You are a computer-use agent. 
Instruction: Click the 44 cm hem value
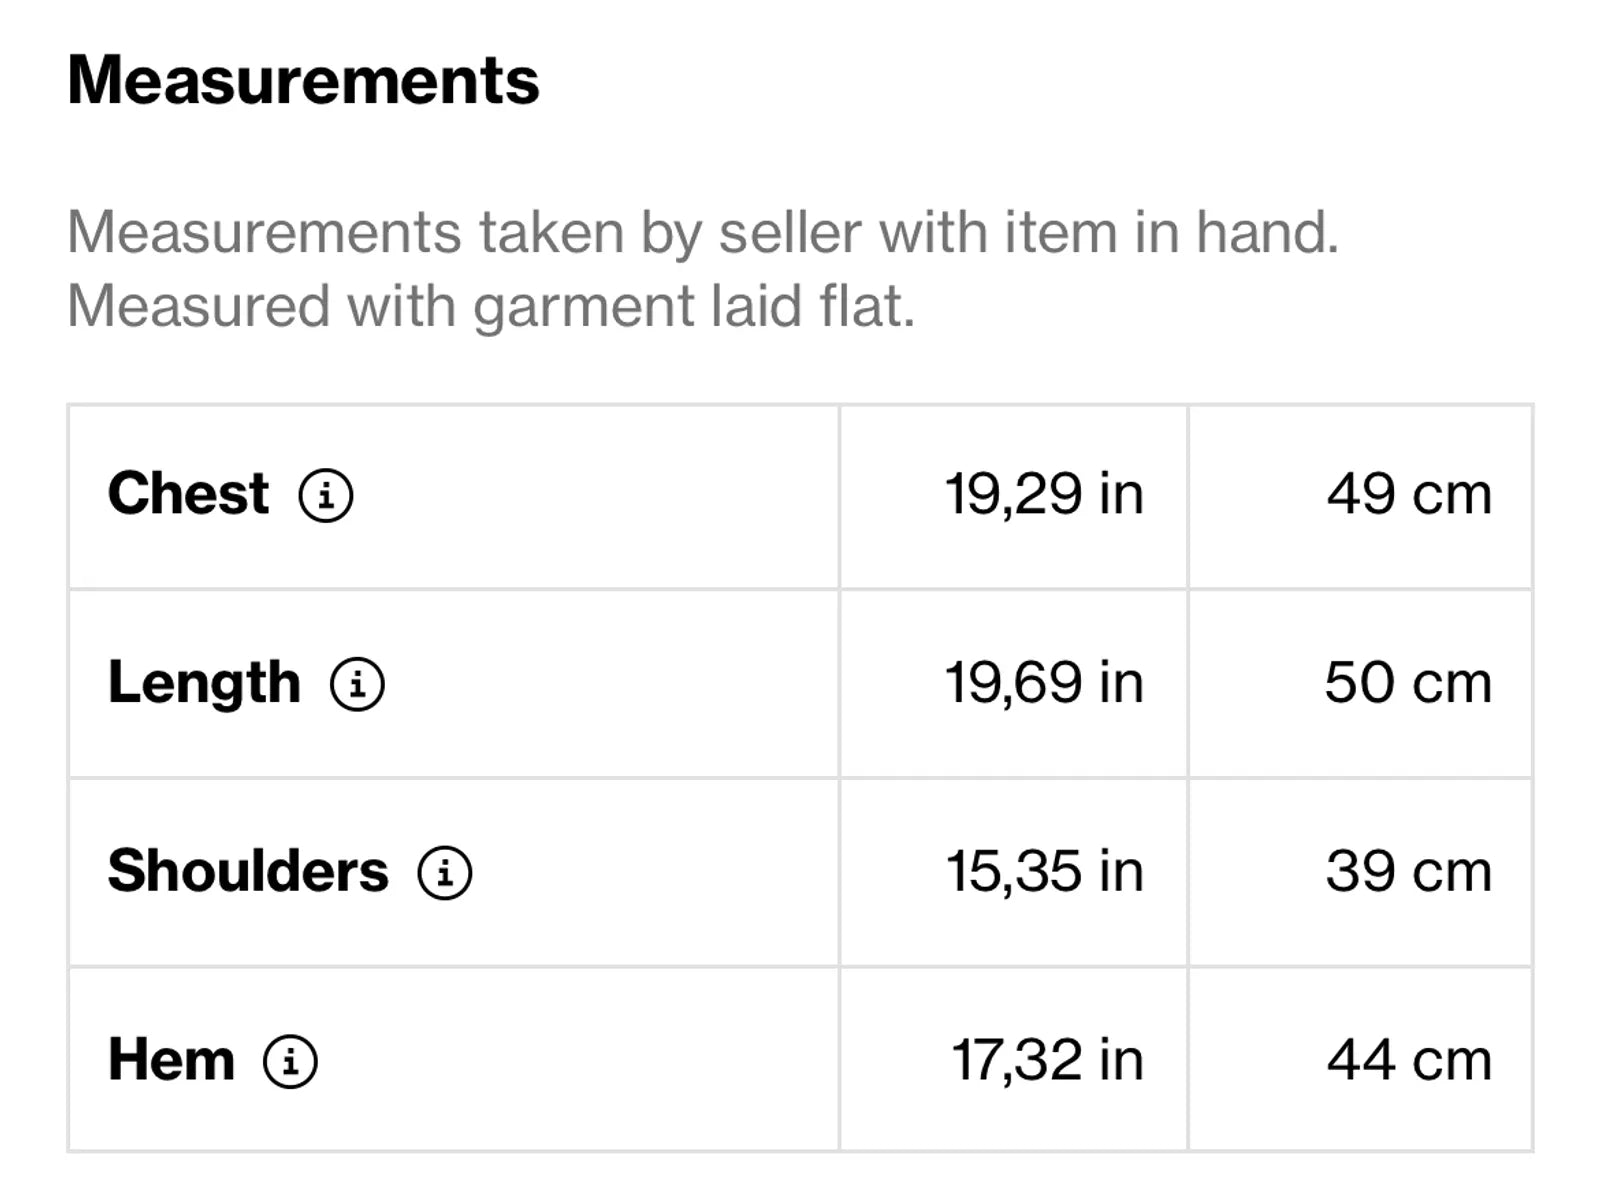point(1409,1061)
